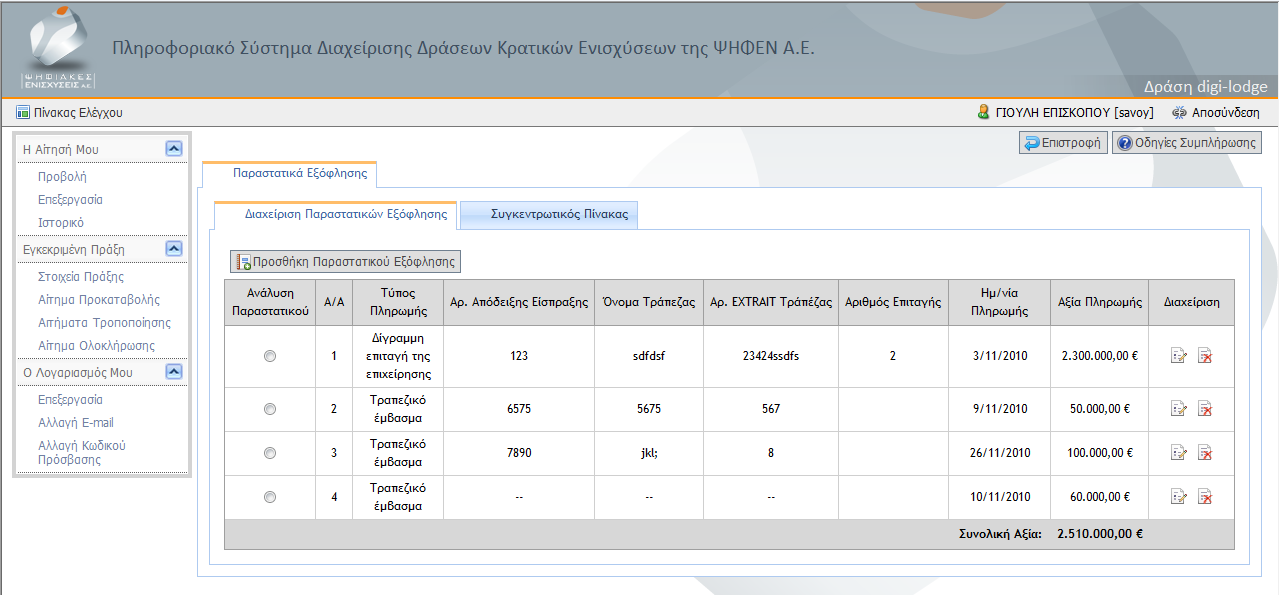Click the cell Δίγραμμη επιταγή της επιχείρησης
Viewport: 1279px width, 595px height.
(x=398, y=356)
